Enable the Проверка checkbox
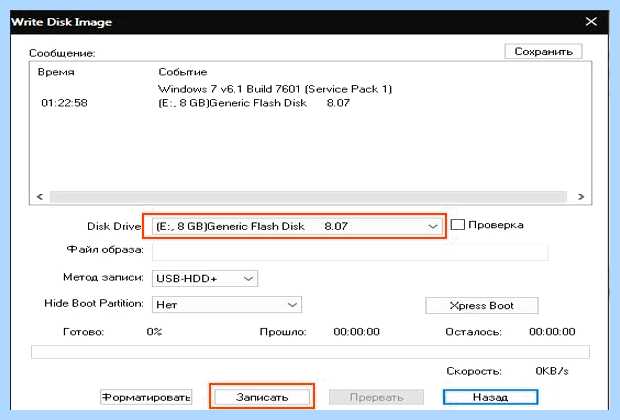This screenshot has width=620, height=420. point(457,225)
